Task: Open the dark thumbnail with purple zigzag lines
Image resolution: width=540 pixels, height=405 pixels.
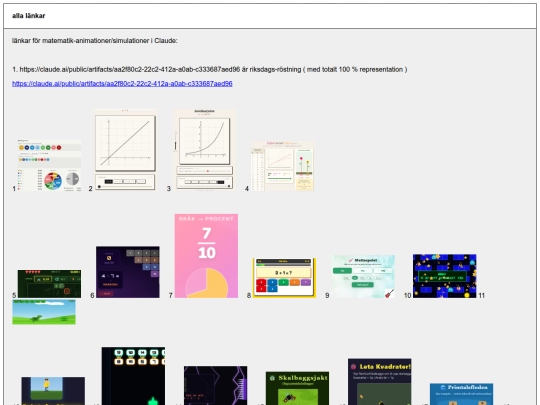Action: click(x=215, y=385)
